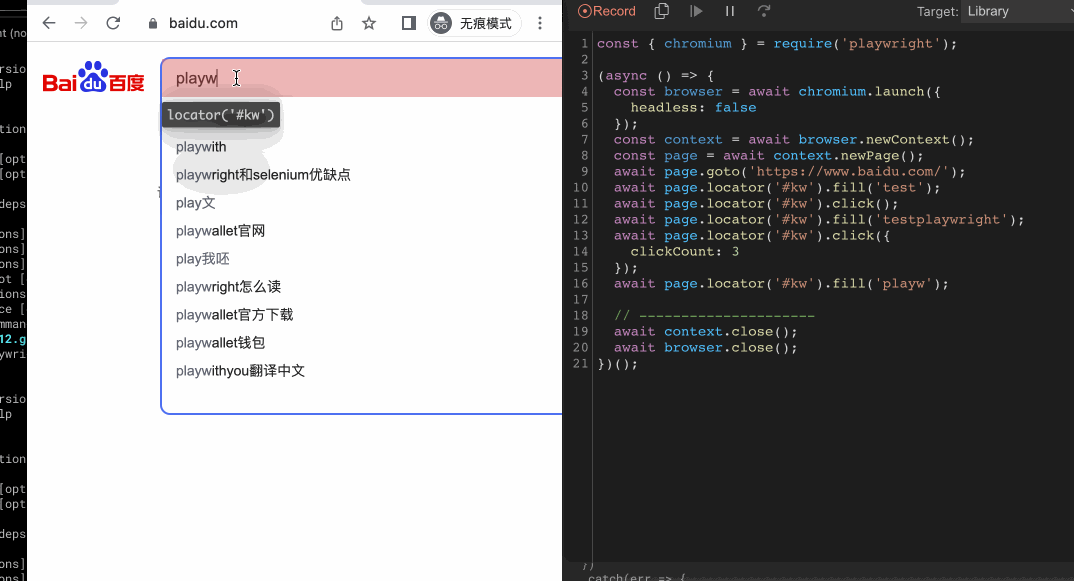
Task: Click code line with headless: false
Action: pos(693,108)
